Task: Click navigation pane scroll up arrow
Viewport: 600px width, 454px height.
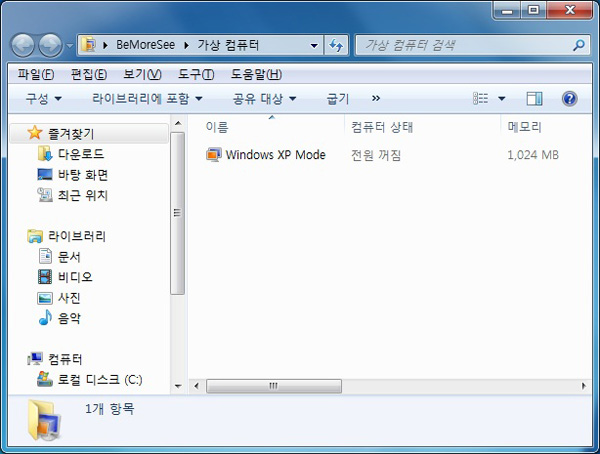Action: coord(178,123)
